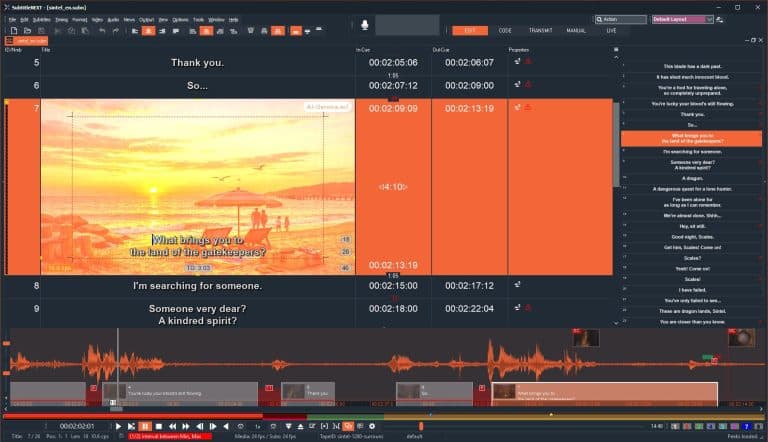The image size is (768, 442).
Task: Step one frame backward
Action: 199,426
